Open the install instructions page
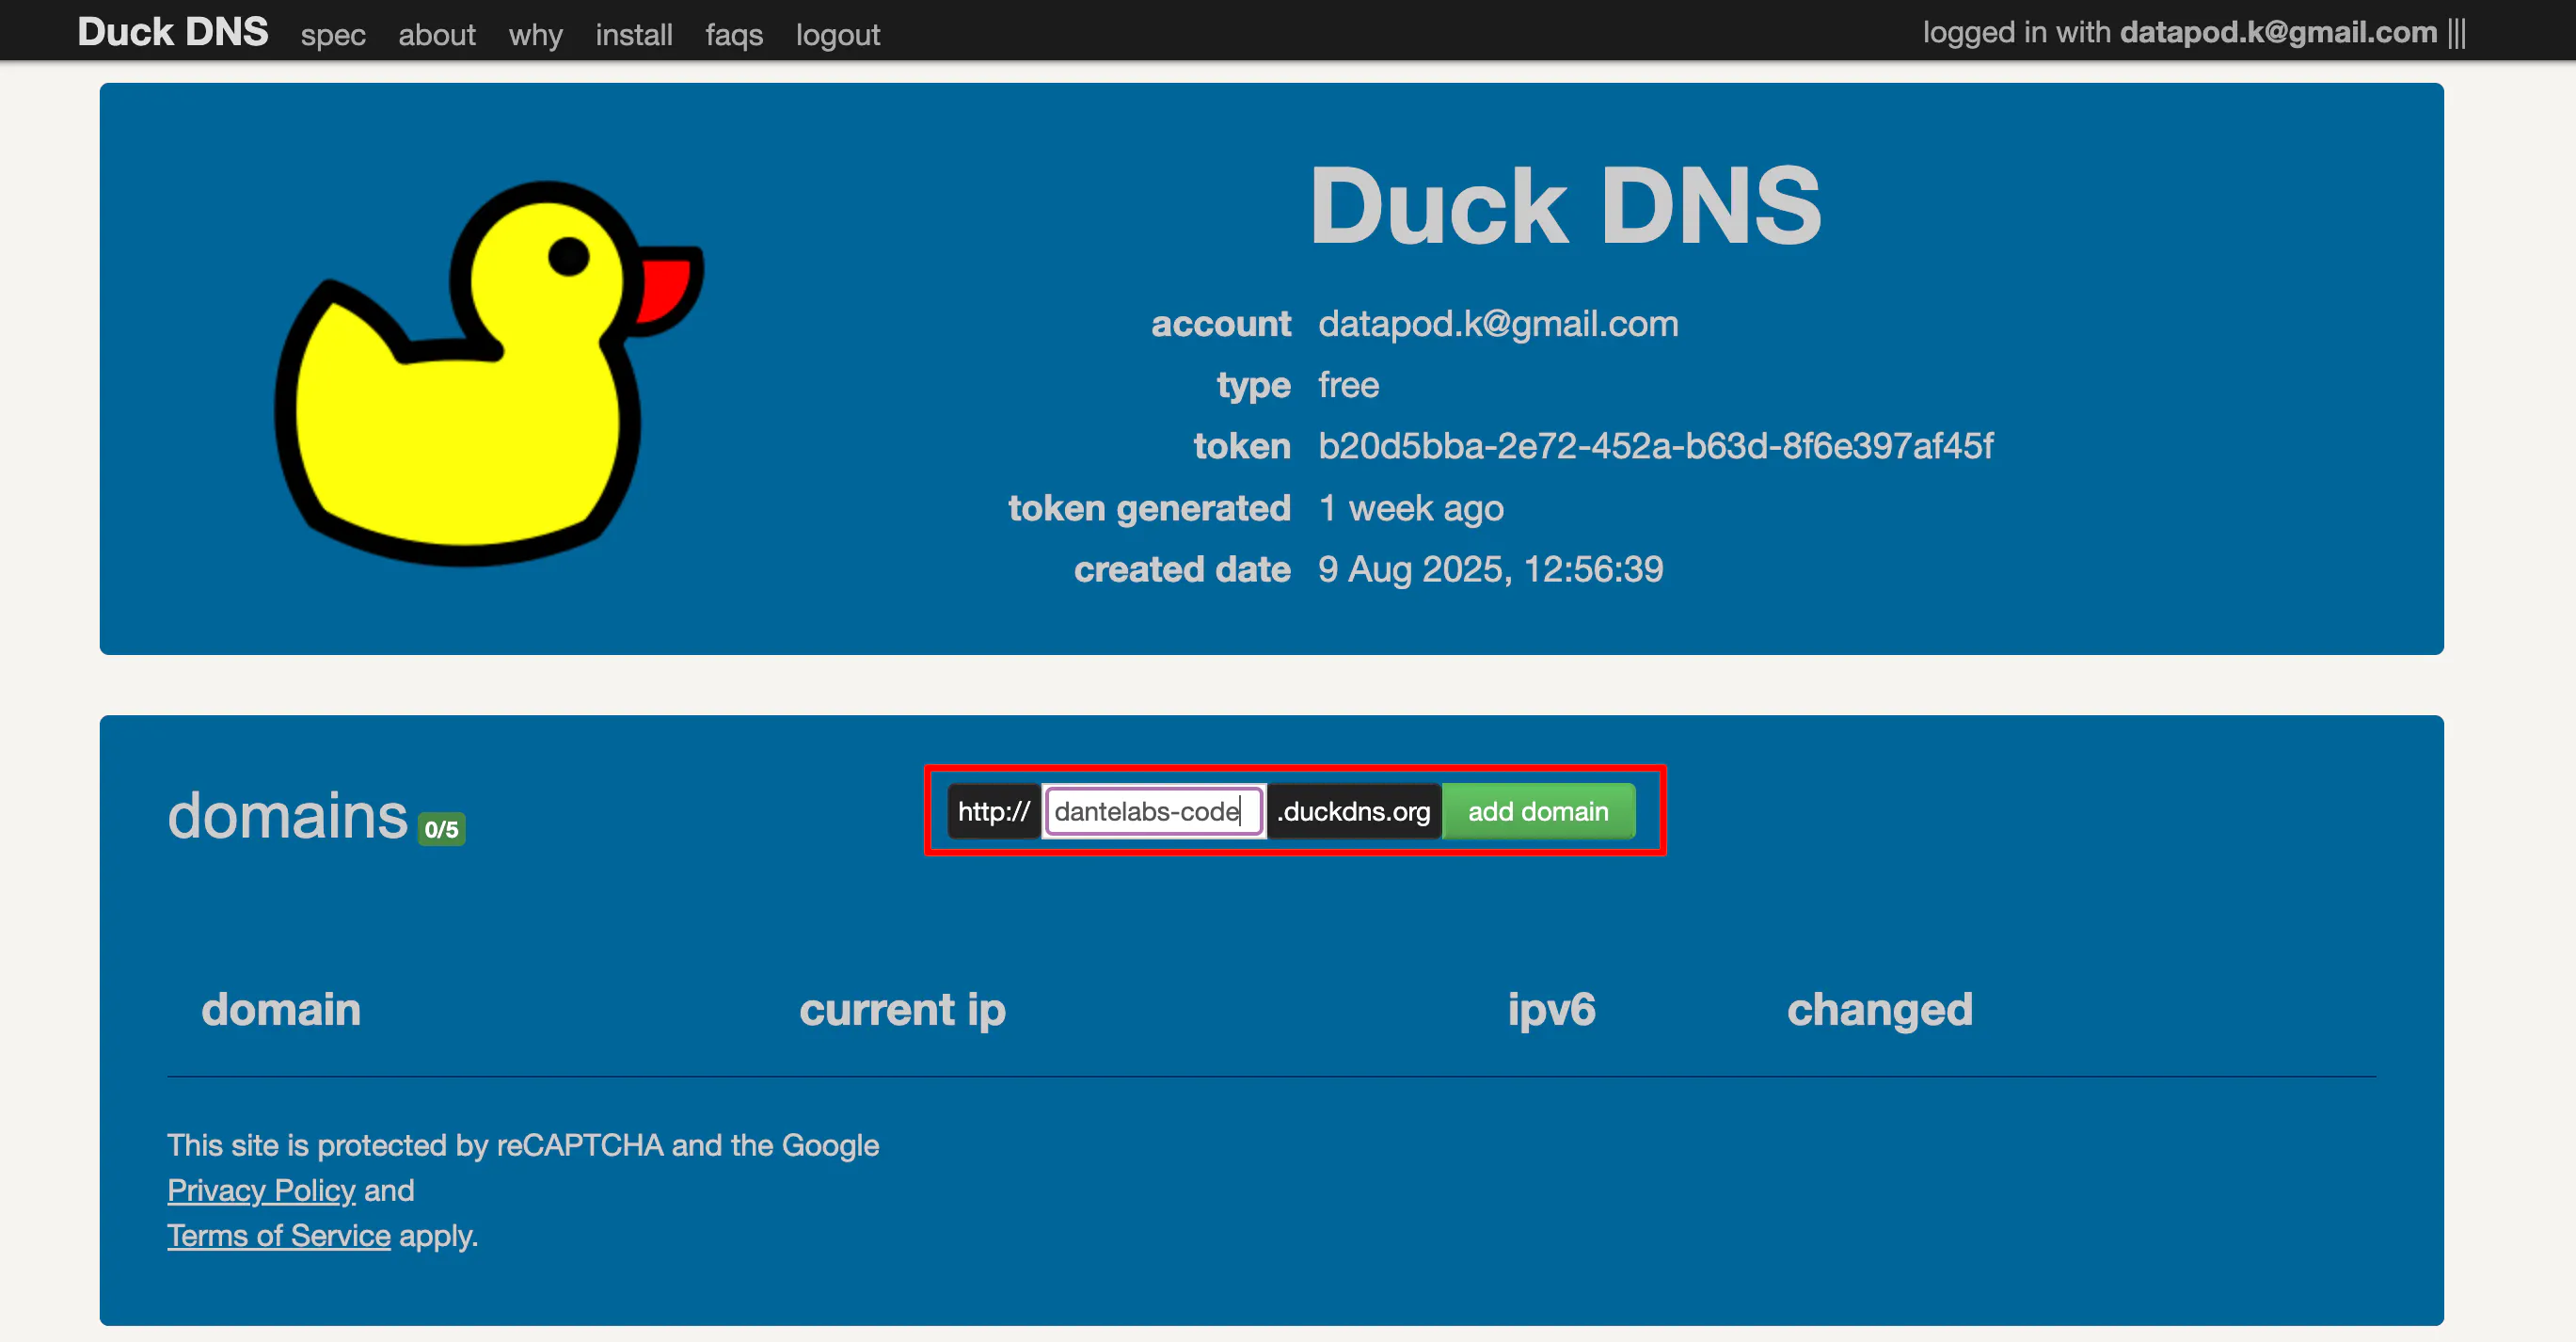The image size is (2576, 1342). click(x=633, y=35)
